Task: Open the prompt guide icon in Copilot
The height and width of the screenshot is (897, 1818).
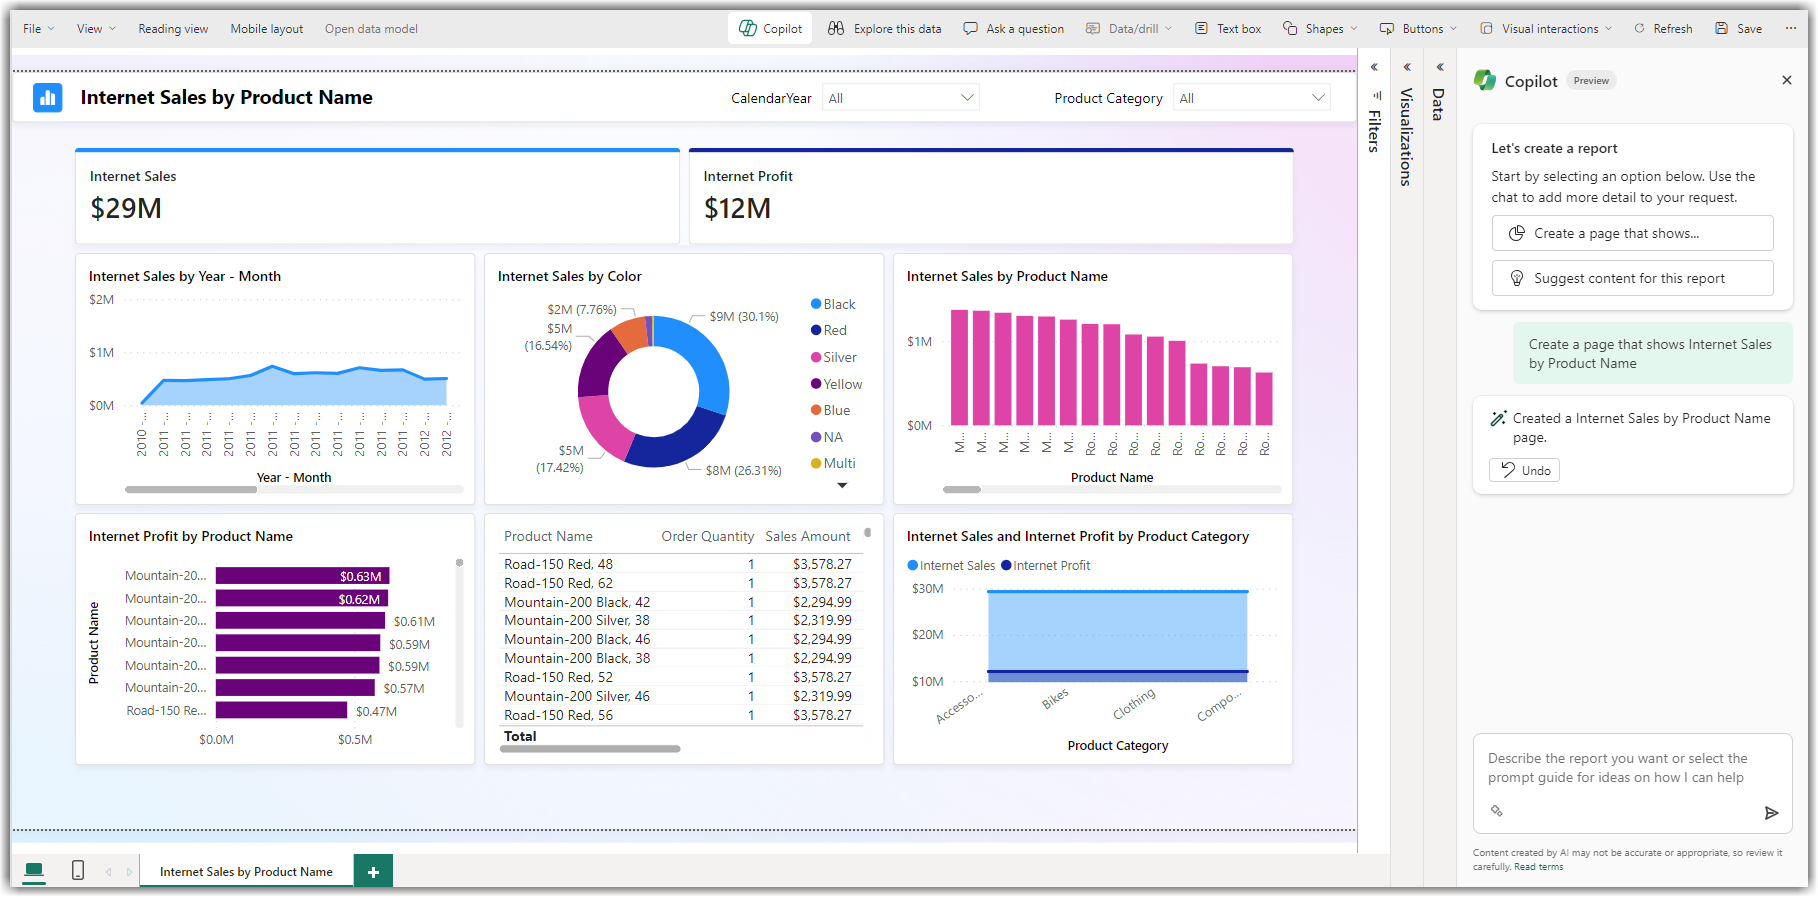Action: click(1497, 811)
